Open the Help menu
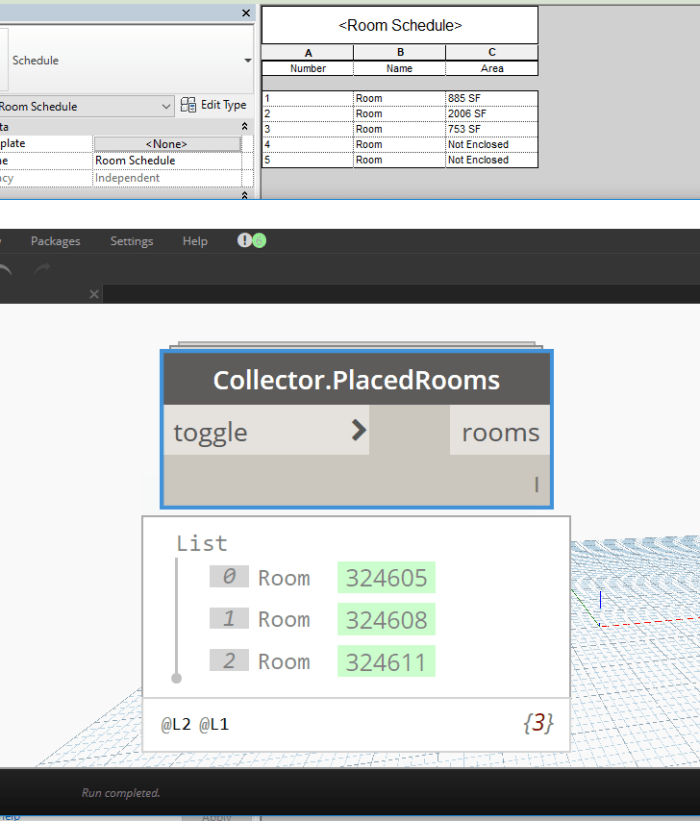The width and height of the screenshot is (700, 821). pyautogui.click(x=195, y=241)
